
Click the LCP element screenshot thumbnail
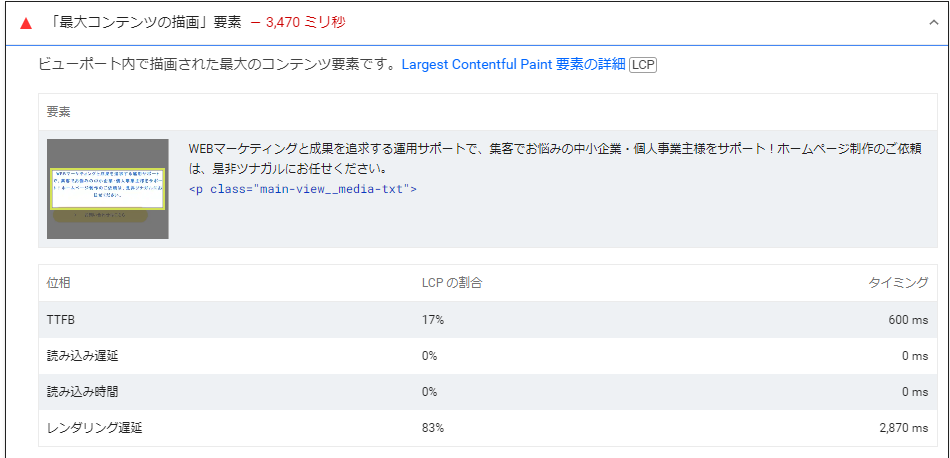(x=108, y=189)
